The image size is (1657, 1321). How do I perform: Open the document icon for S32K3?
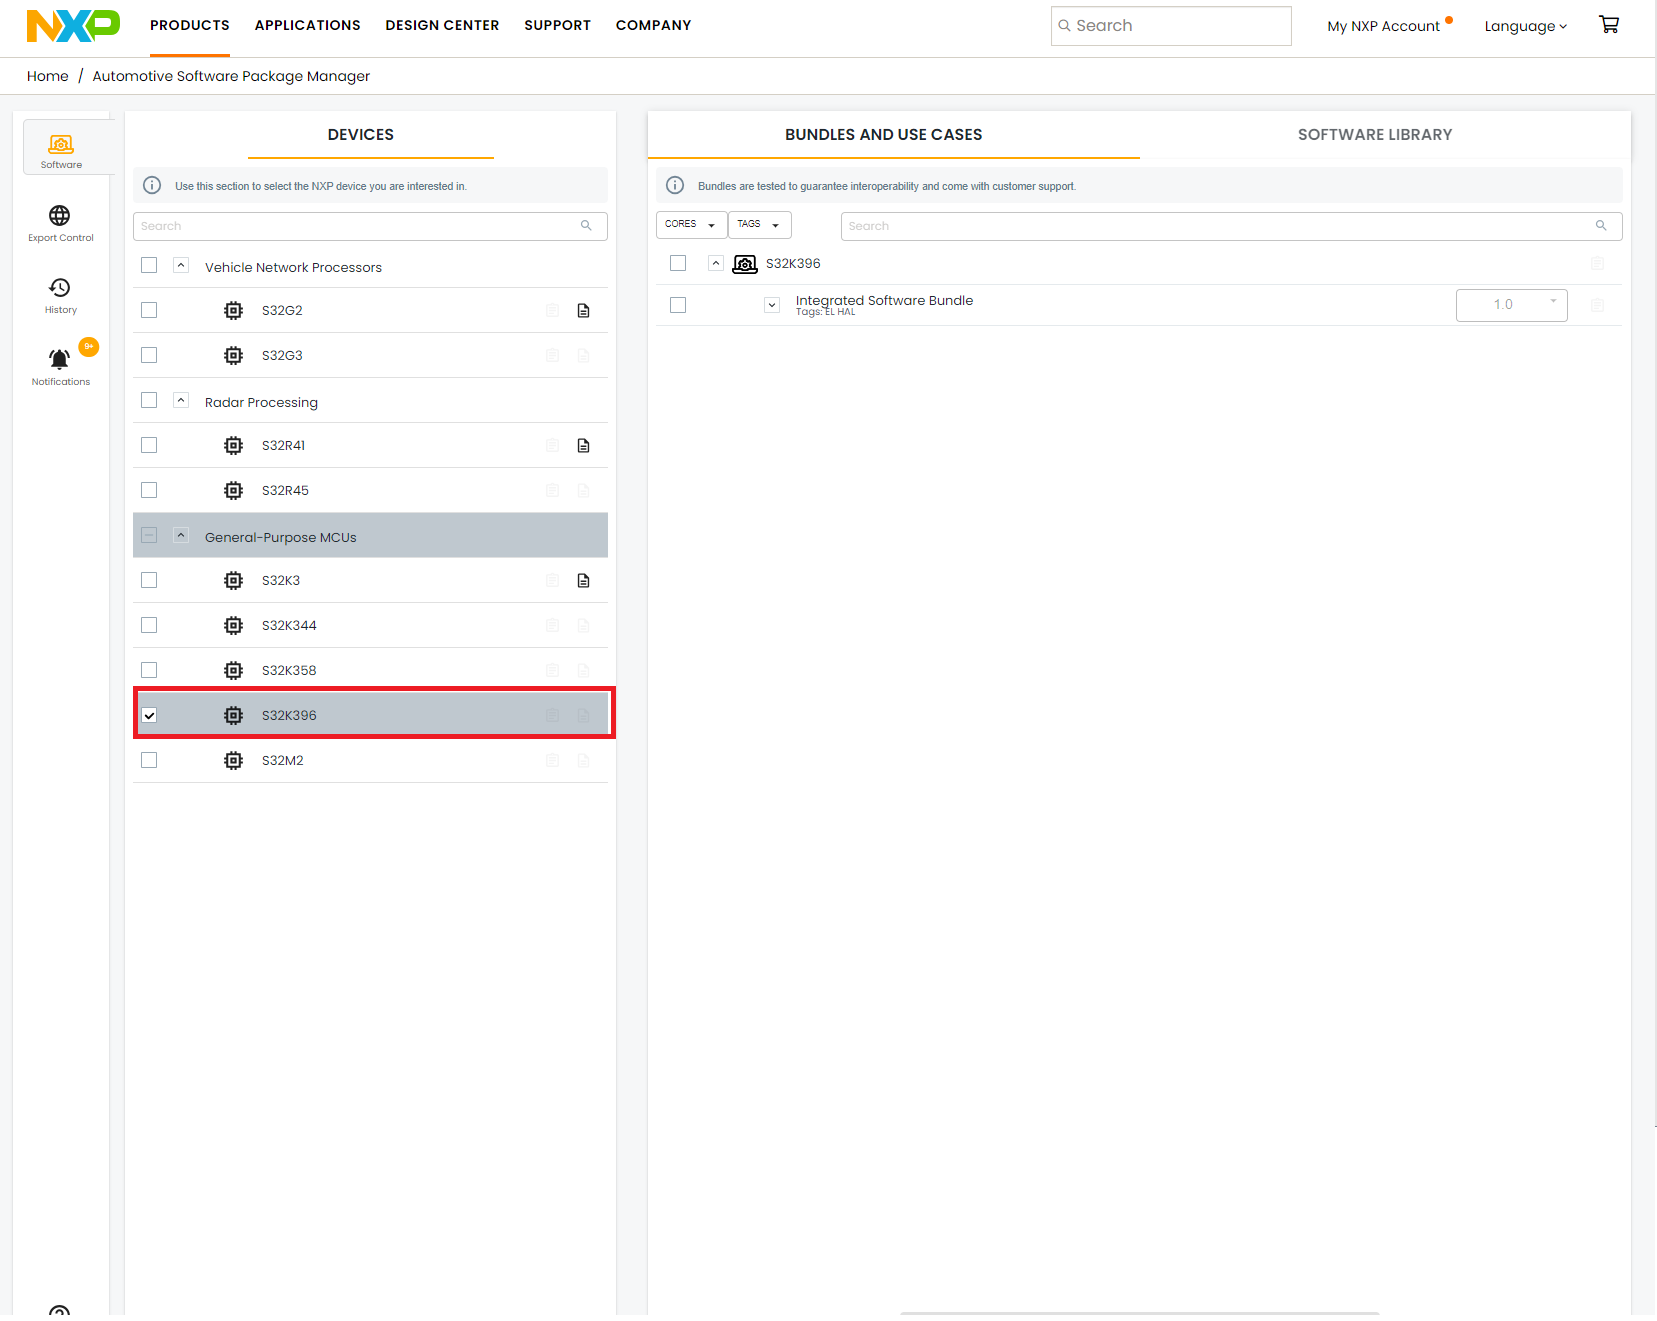583,581
